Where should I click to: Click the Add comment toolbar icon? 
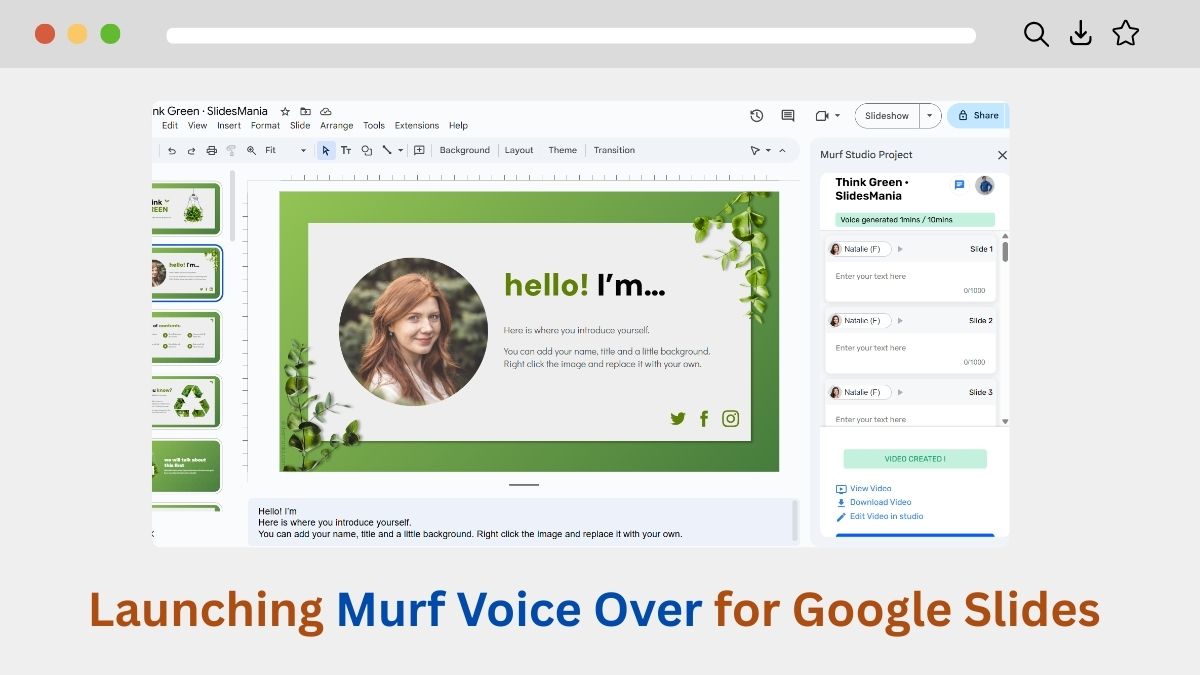[x=419, y=151]
